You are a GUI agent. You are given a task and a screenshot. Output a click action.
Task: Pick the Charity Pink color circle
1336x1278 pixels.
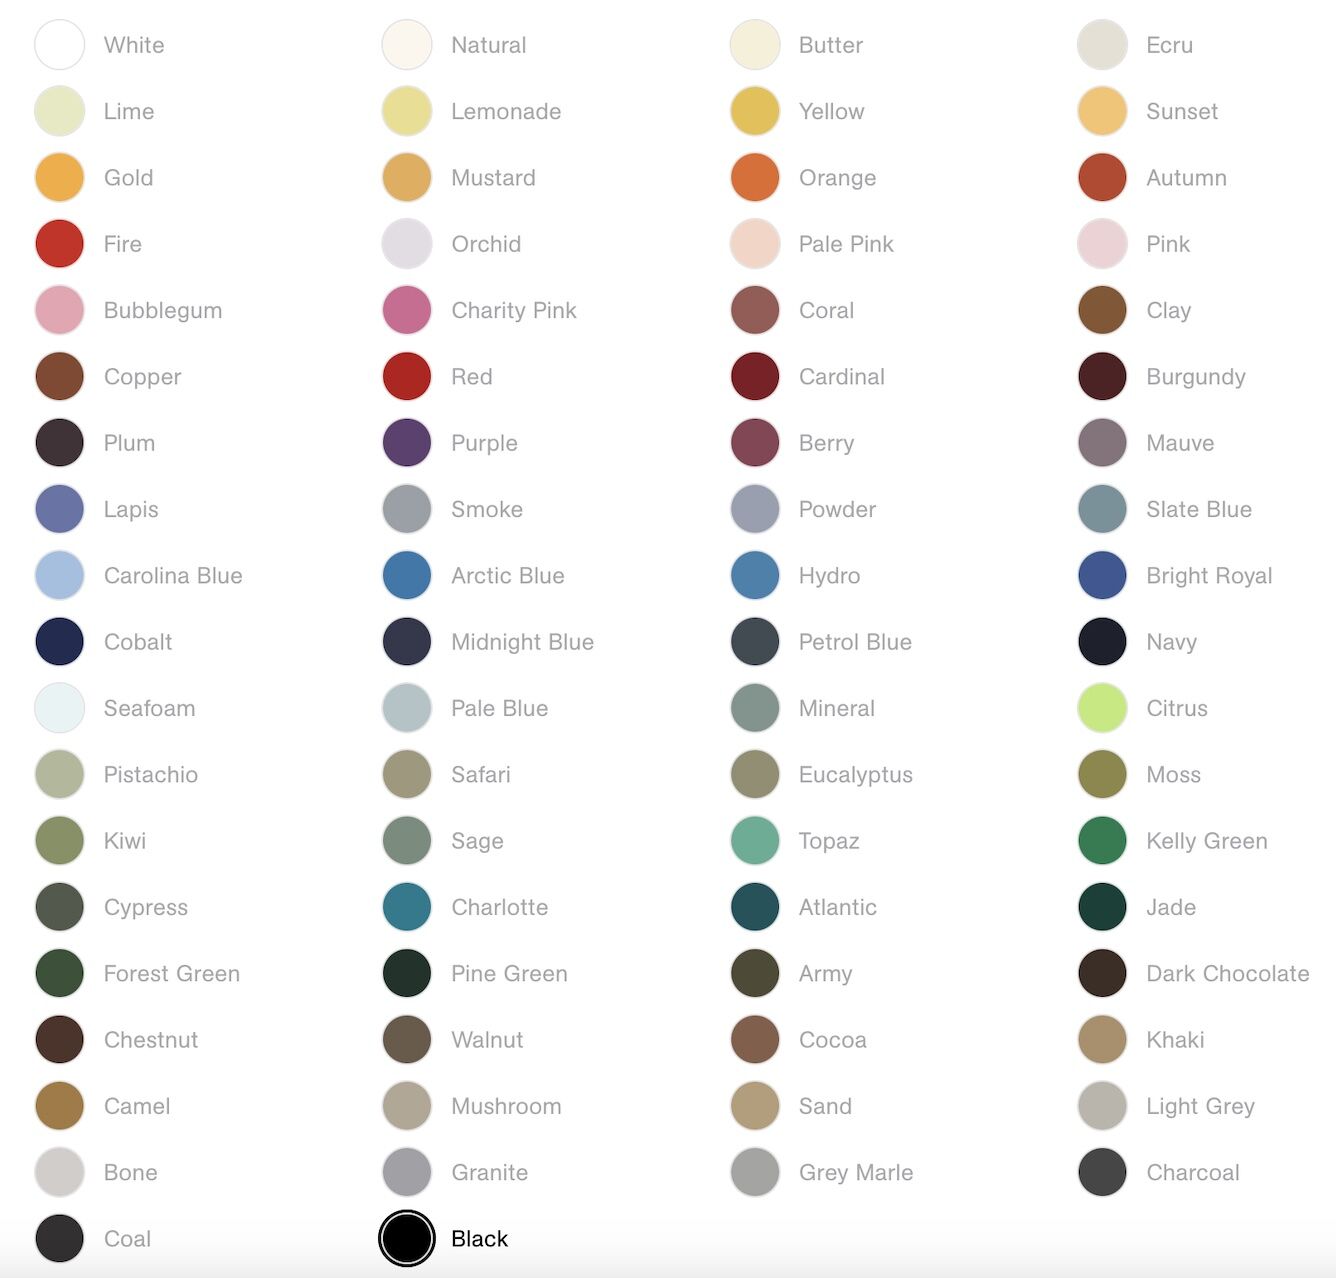coord(407,310)
